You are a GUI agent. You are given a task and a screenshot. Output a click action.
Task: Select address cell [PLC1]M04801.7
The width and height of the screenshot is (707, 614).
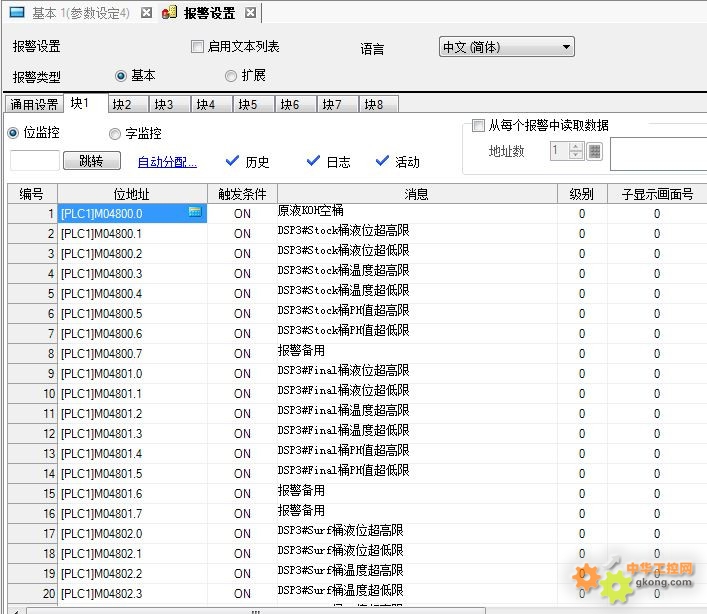[132, 513]
